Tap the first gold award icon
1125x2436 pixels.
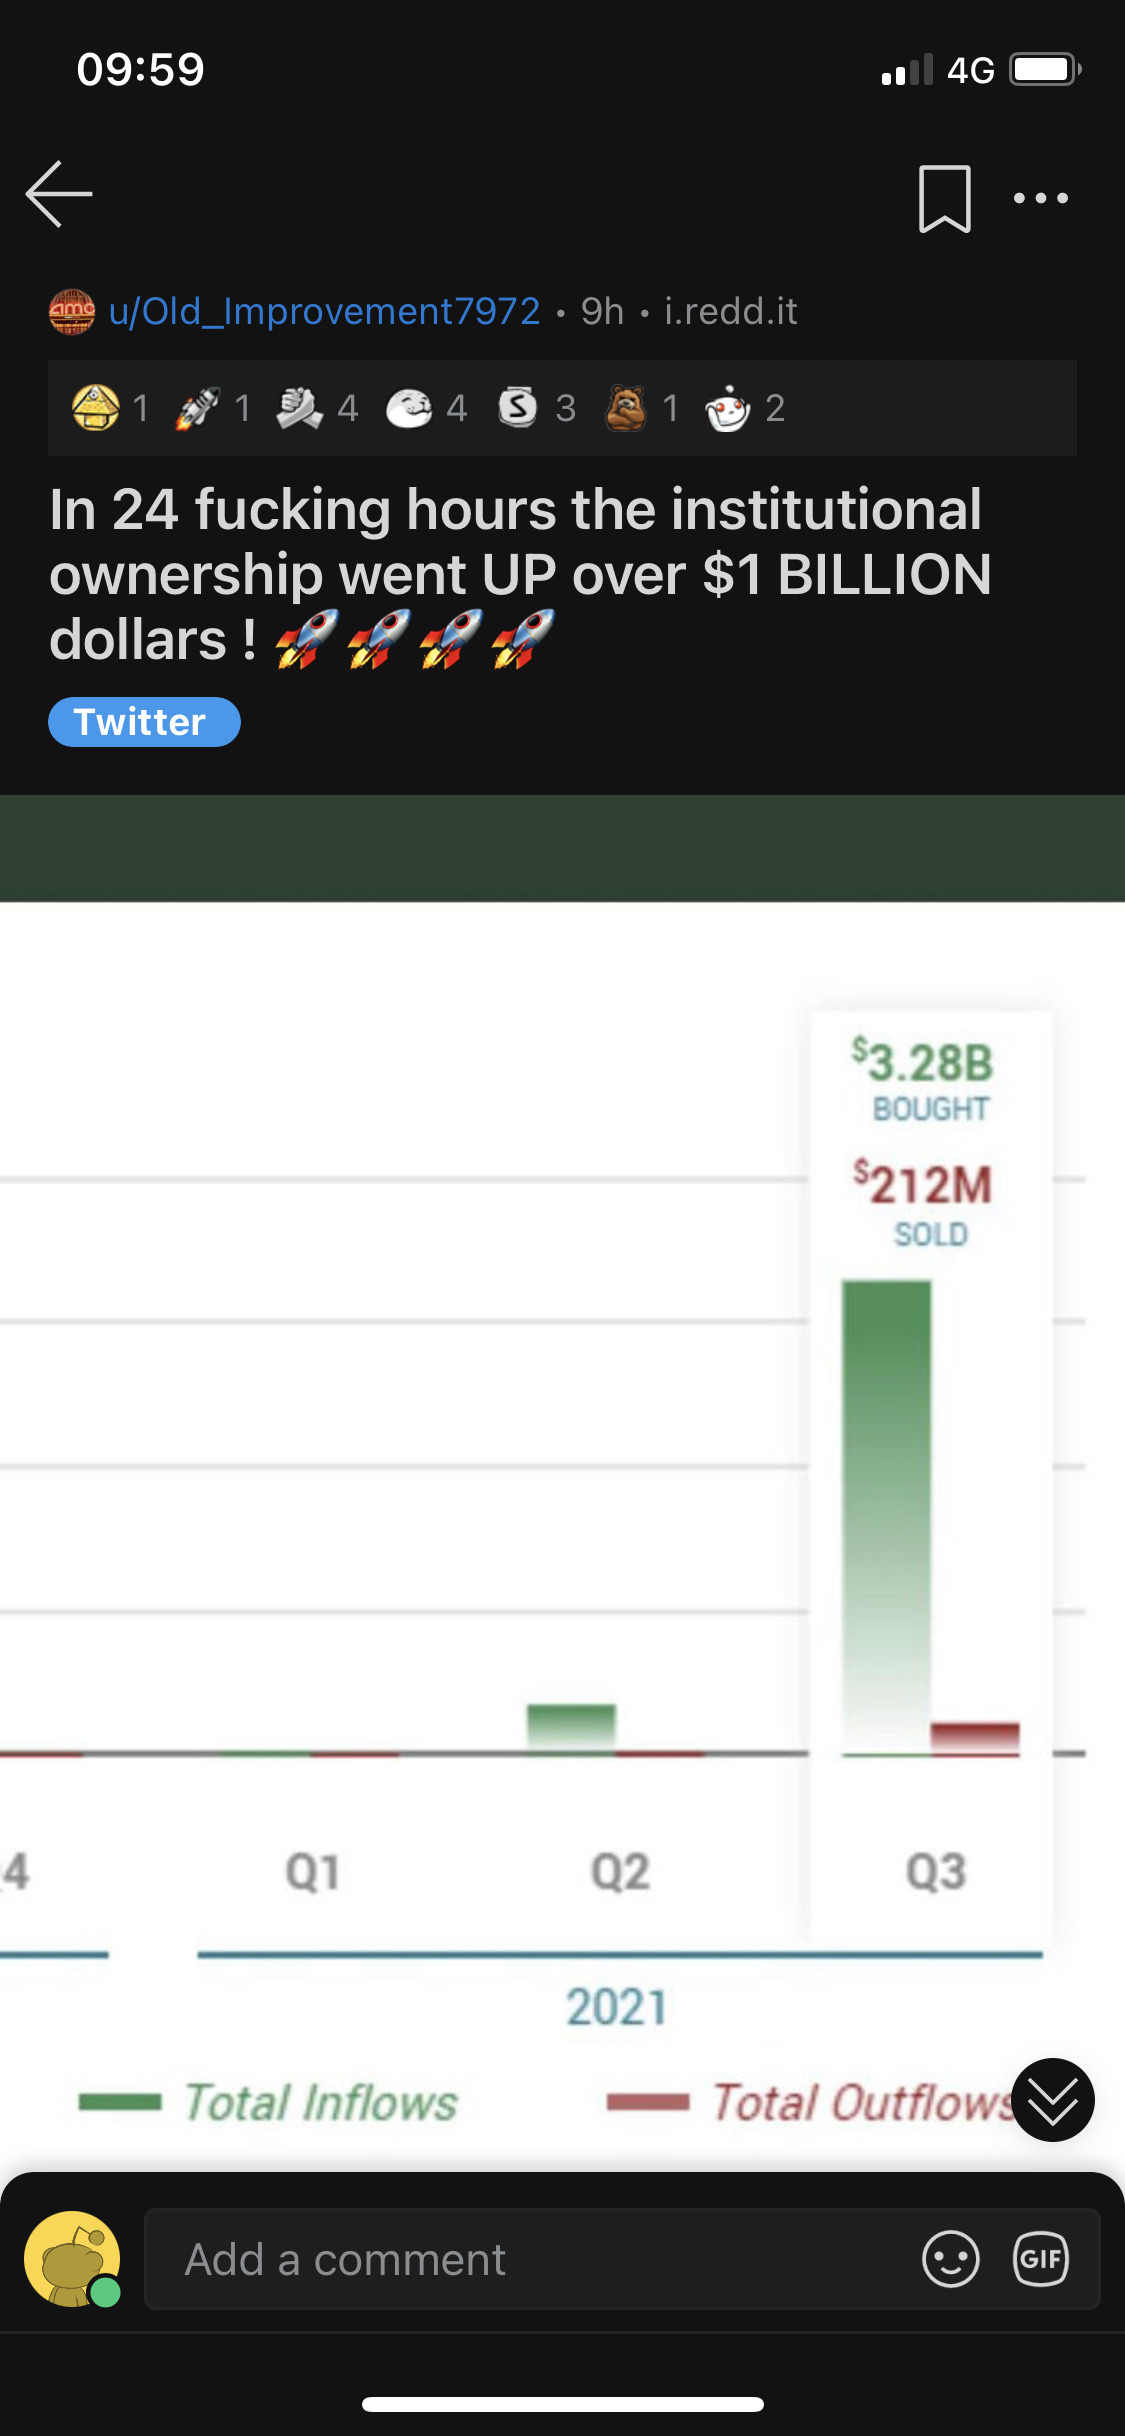95,408
